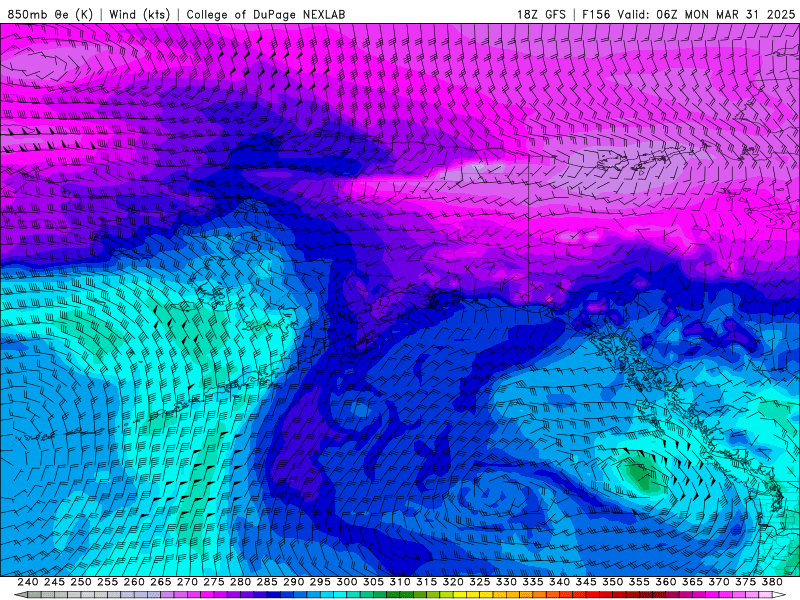This screenshot has height=600, width=800.
Task: Click the 'Wind (kts)' header label
Action: click(x=139, y=14)
